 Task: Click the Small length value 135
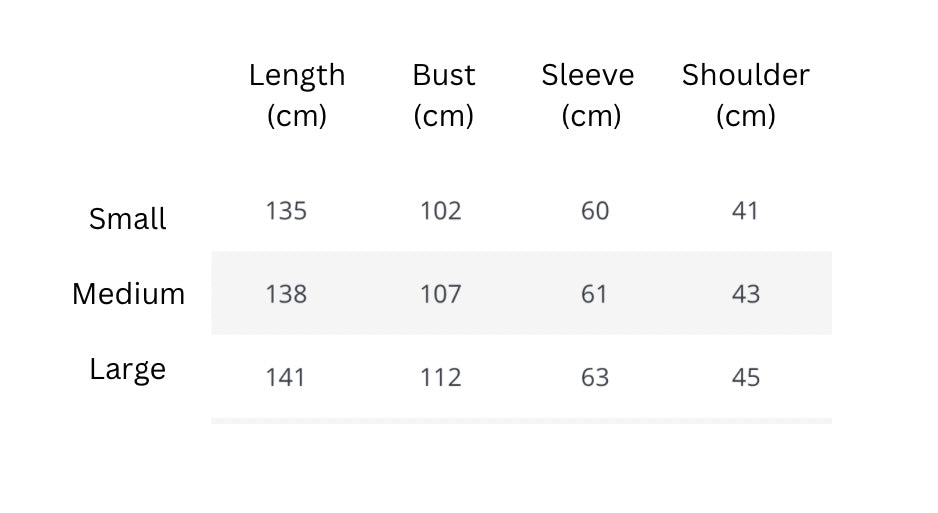coord(286,211)
